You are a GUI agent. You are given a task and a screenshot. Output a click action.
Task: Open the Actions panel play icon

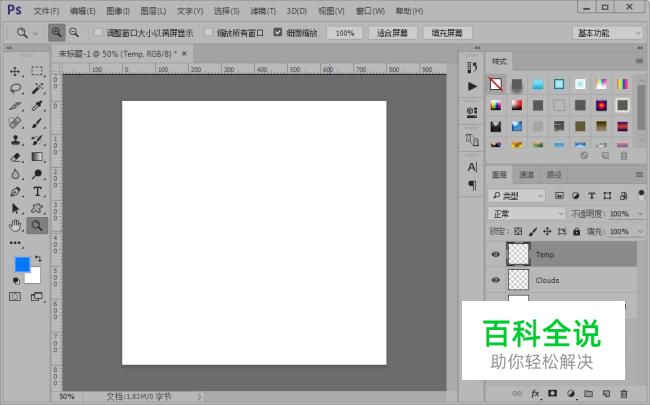(472, 86)
